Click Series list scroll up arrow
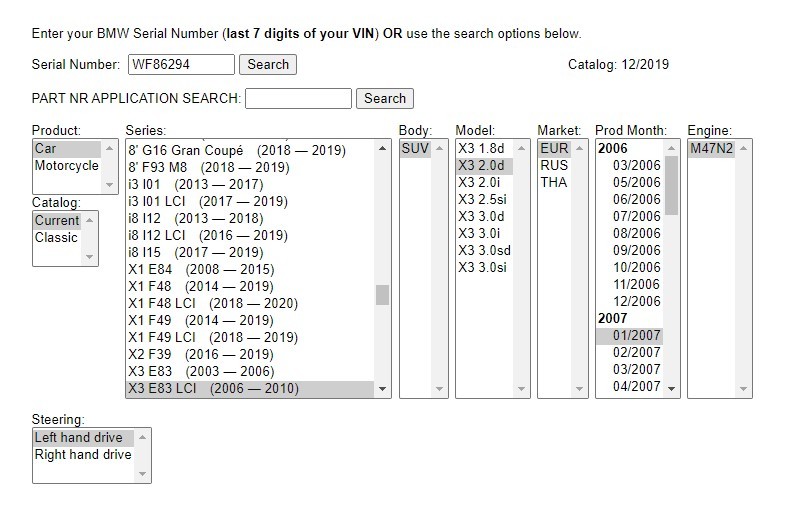 pos(382,149)
